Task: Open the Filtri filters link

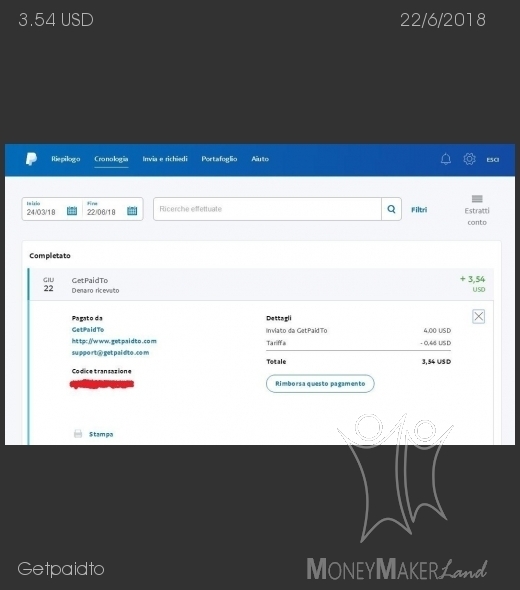Action: [x=419, y=210]
